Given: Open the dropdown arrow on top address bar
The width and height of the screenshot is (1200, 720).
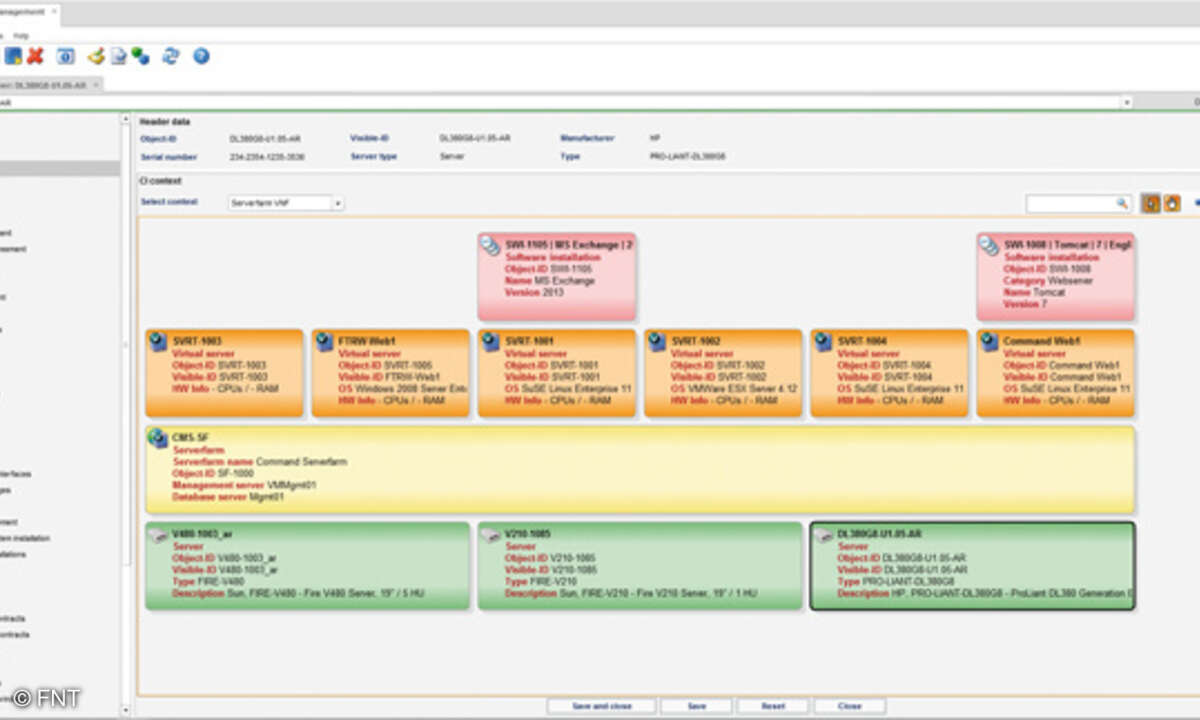Looking at the screenshot, I should click(1127, 102).
